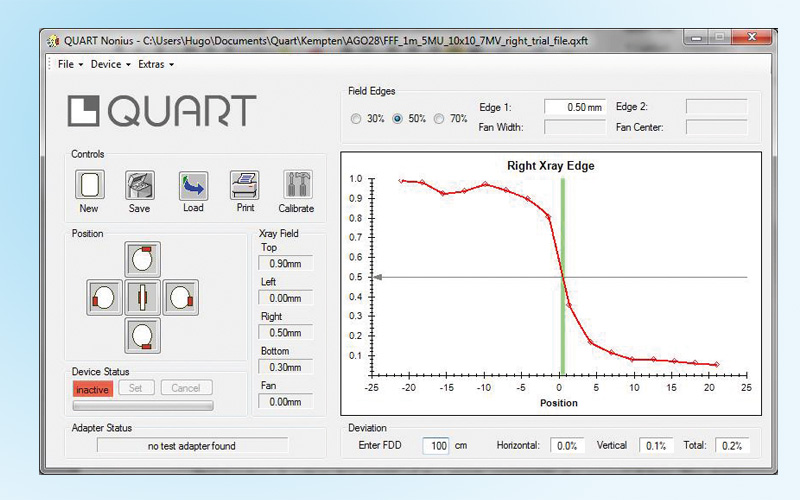This screenshot has width=800, height=500.
Task: Click the 'no test adapter found' status
Action: (x=192, y=445)
